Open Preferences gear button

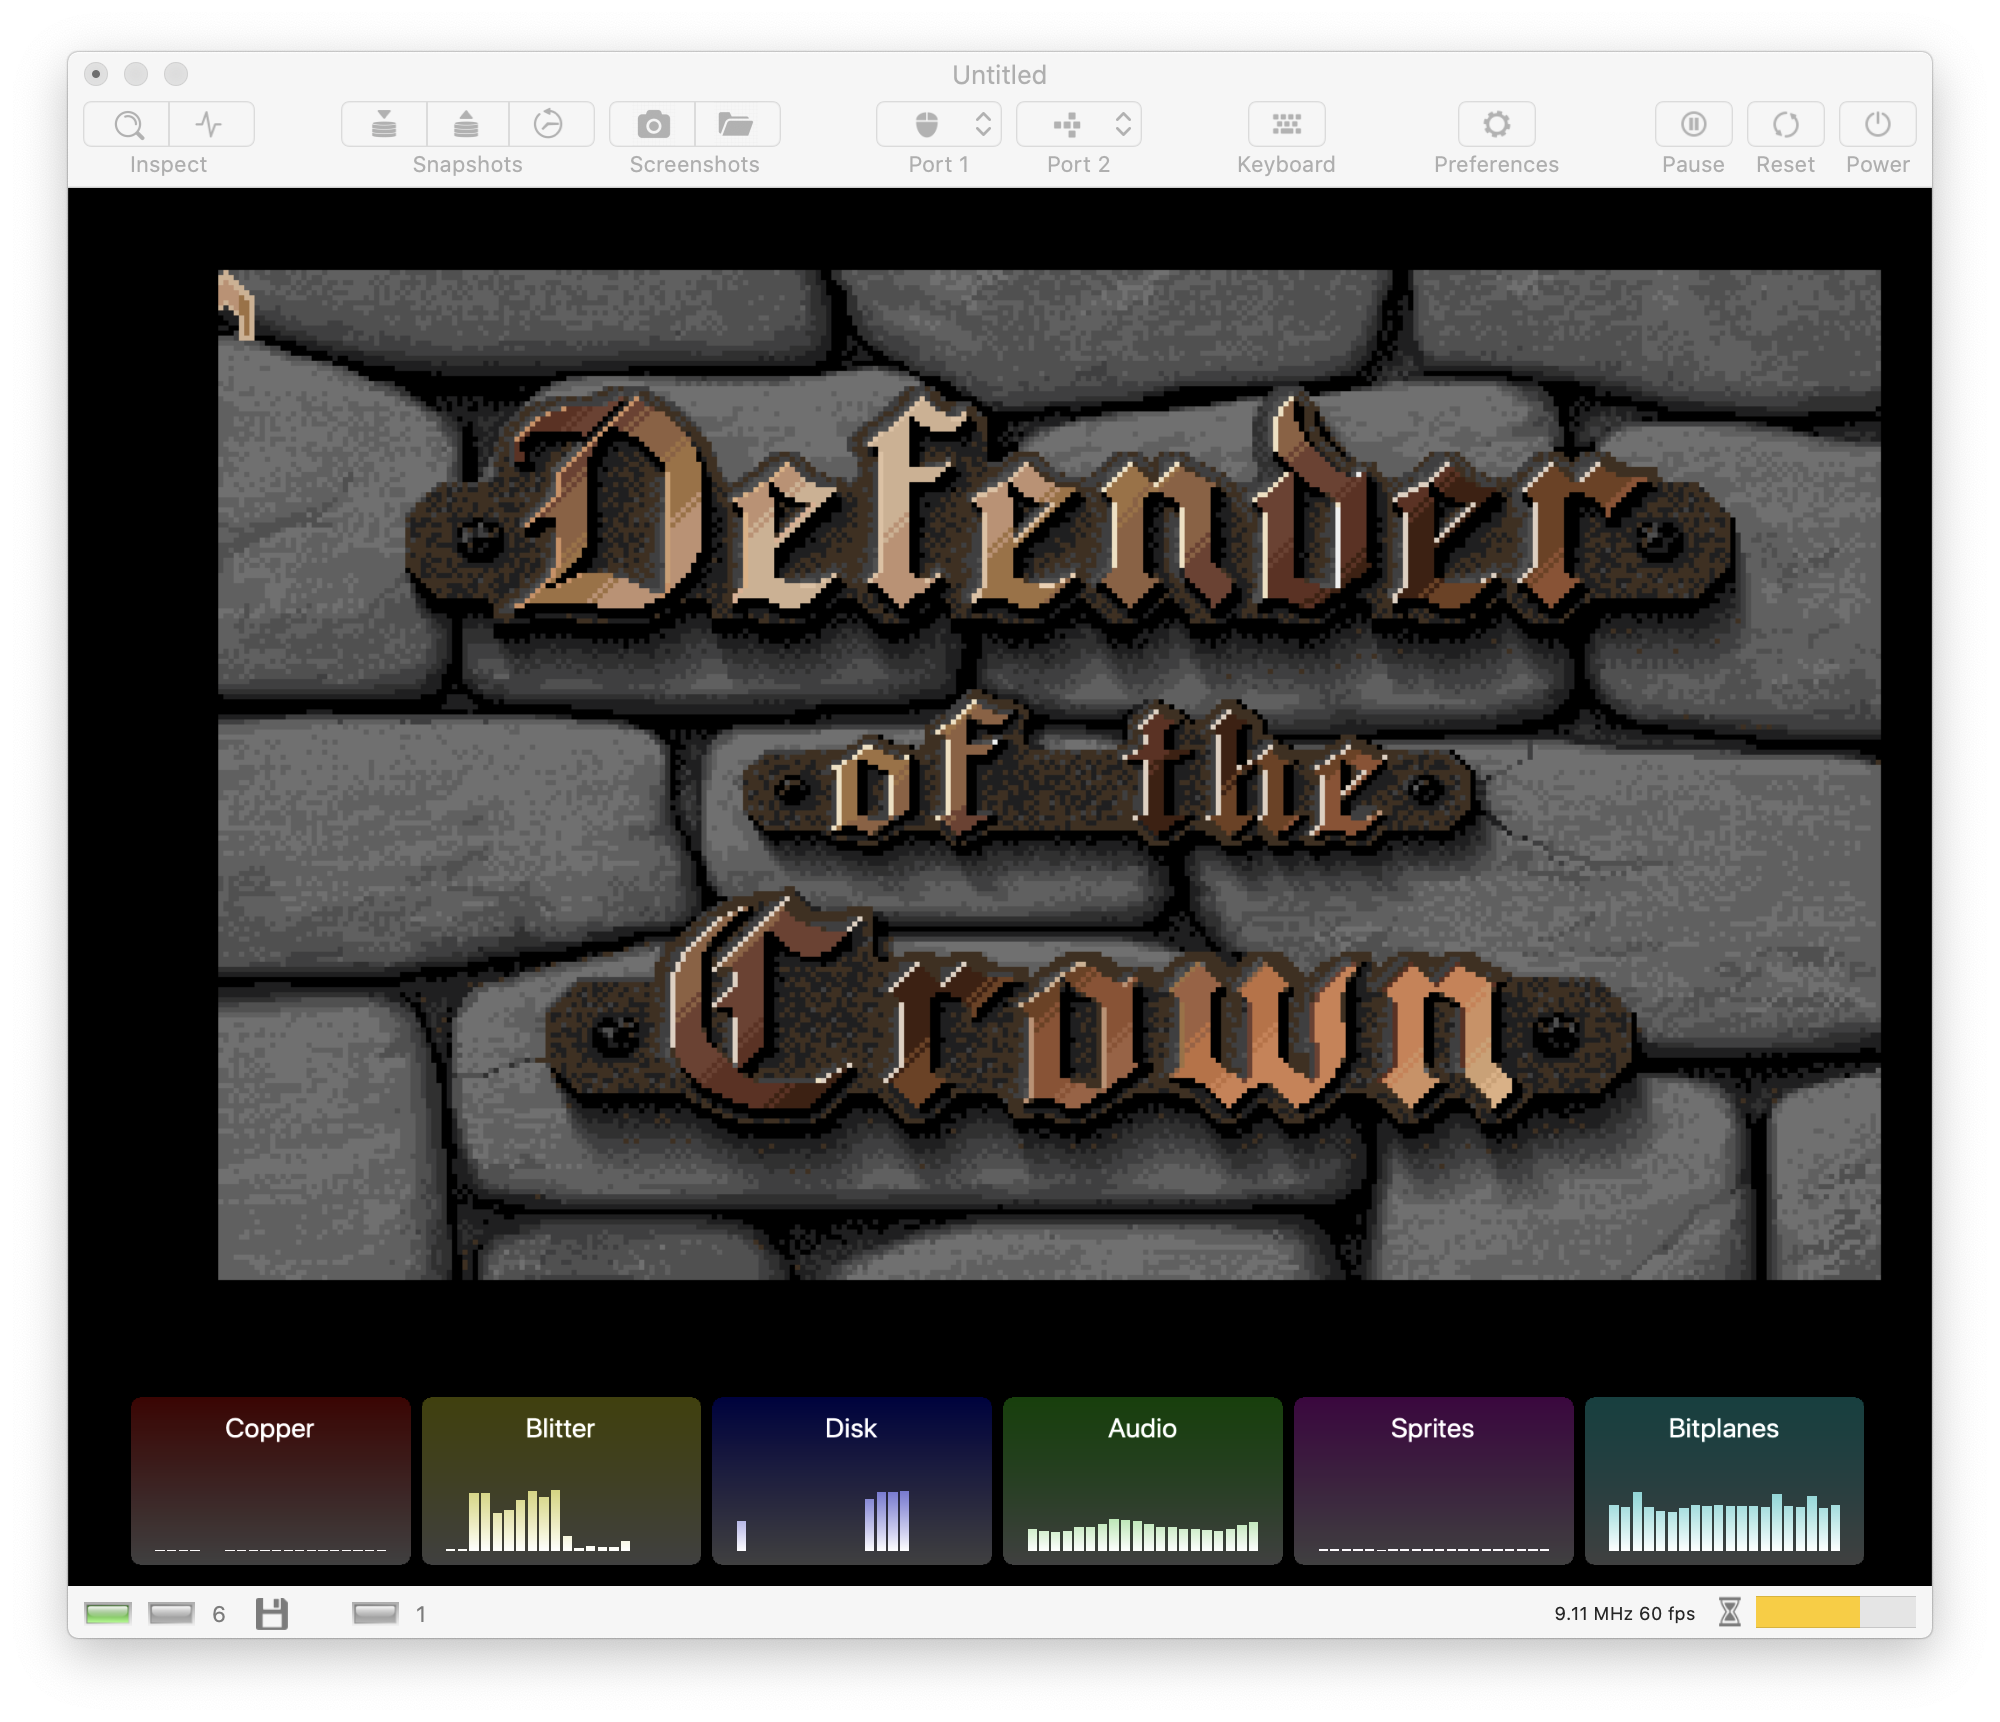[x=1497, y=124]
